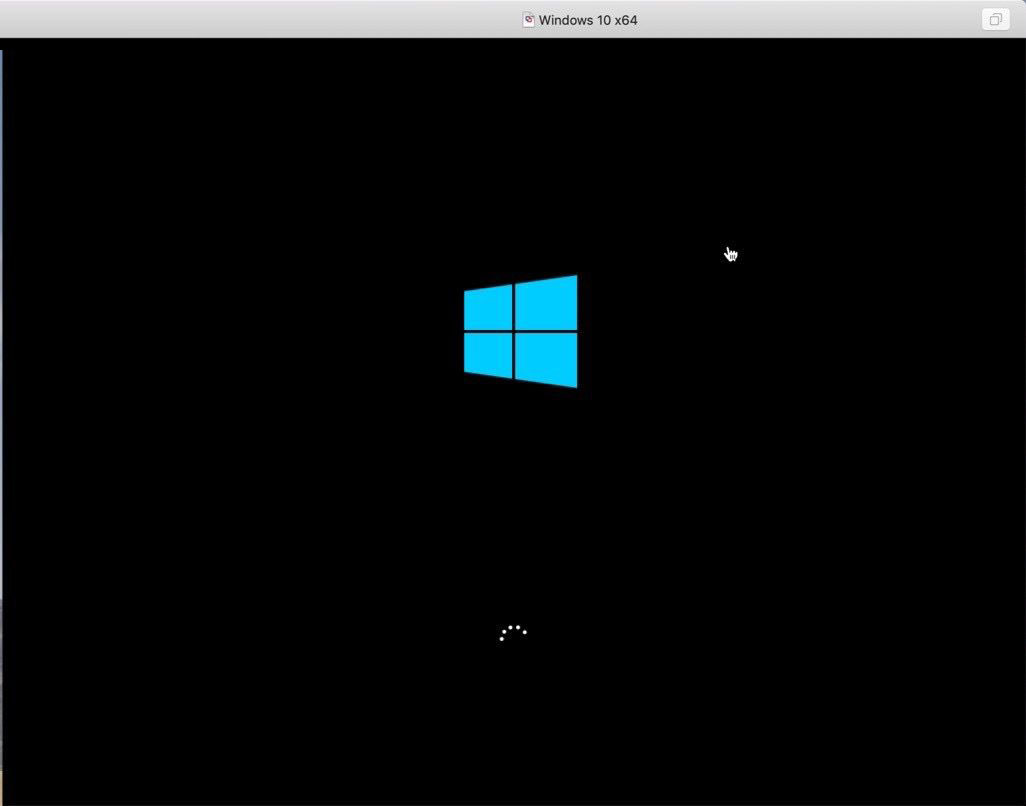
Task: Click the leftmost dot of the loading spinner
Action: 501,639
